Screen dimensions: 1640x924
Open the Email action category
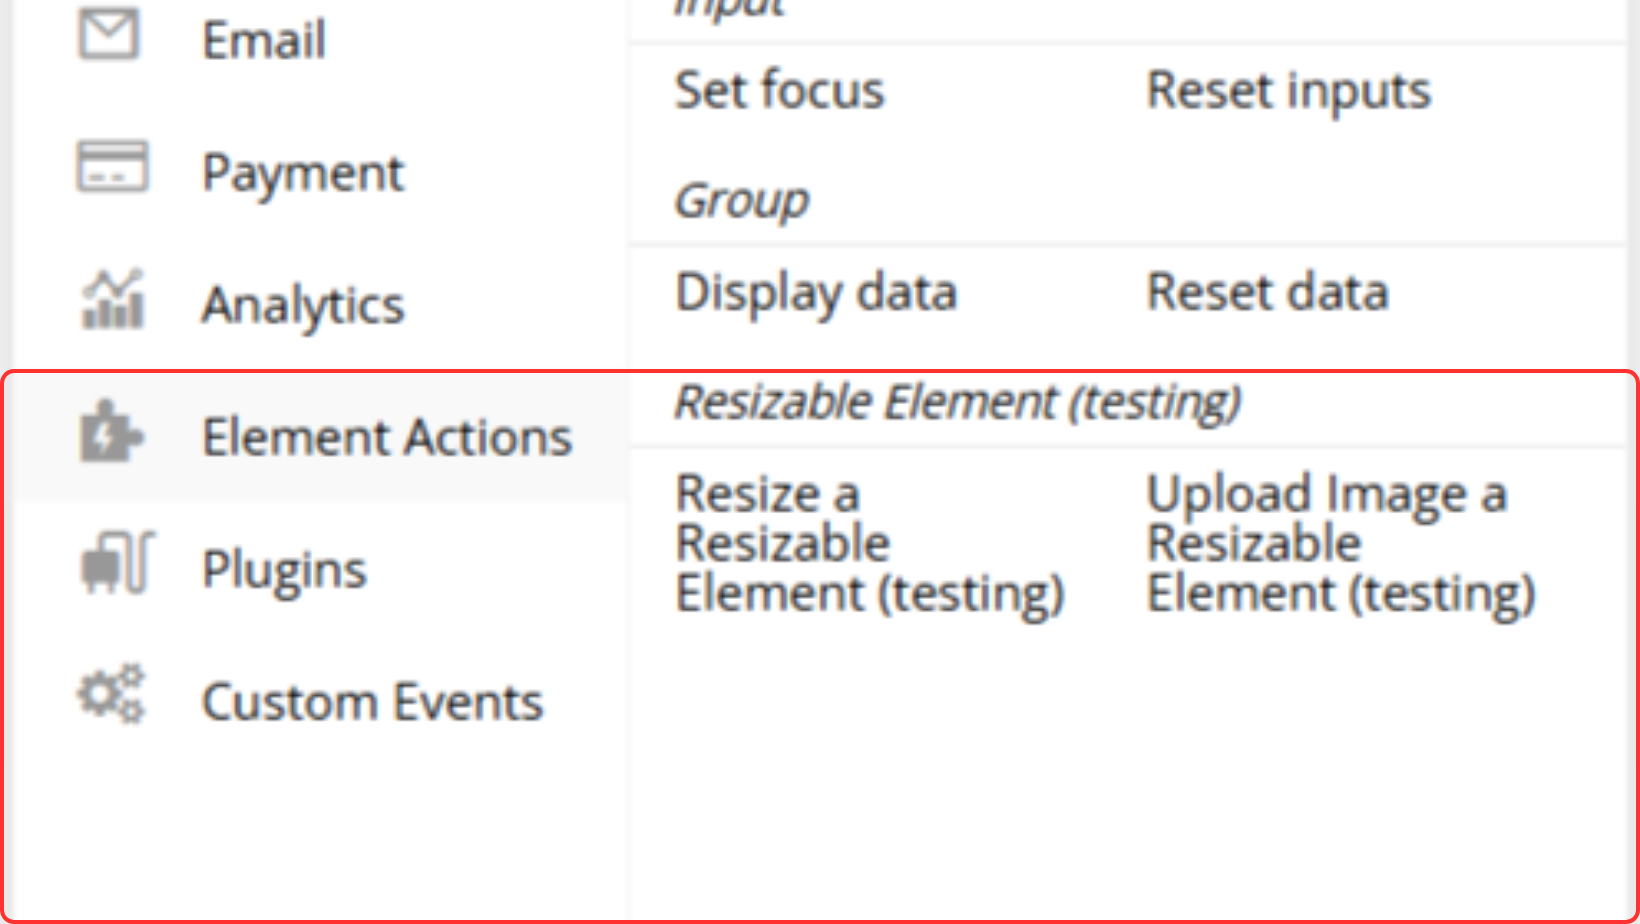264,41
